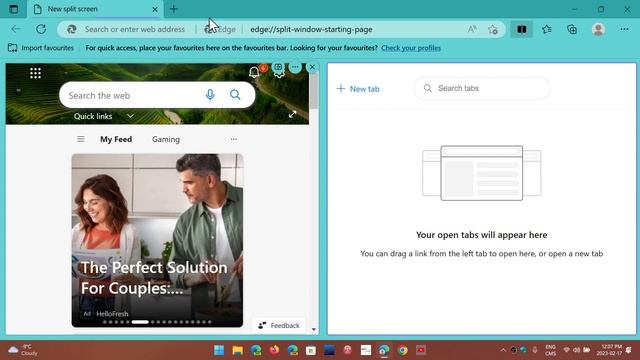
Task: Click the tray microphone icon
Action: [535, 350]
